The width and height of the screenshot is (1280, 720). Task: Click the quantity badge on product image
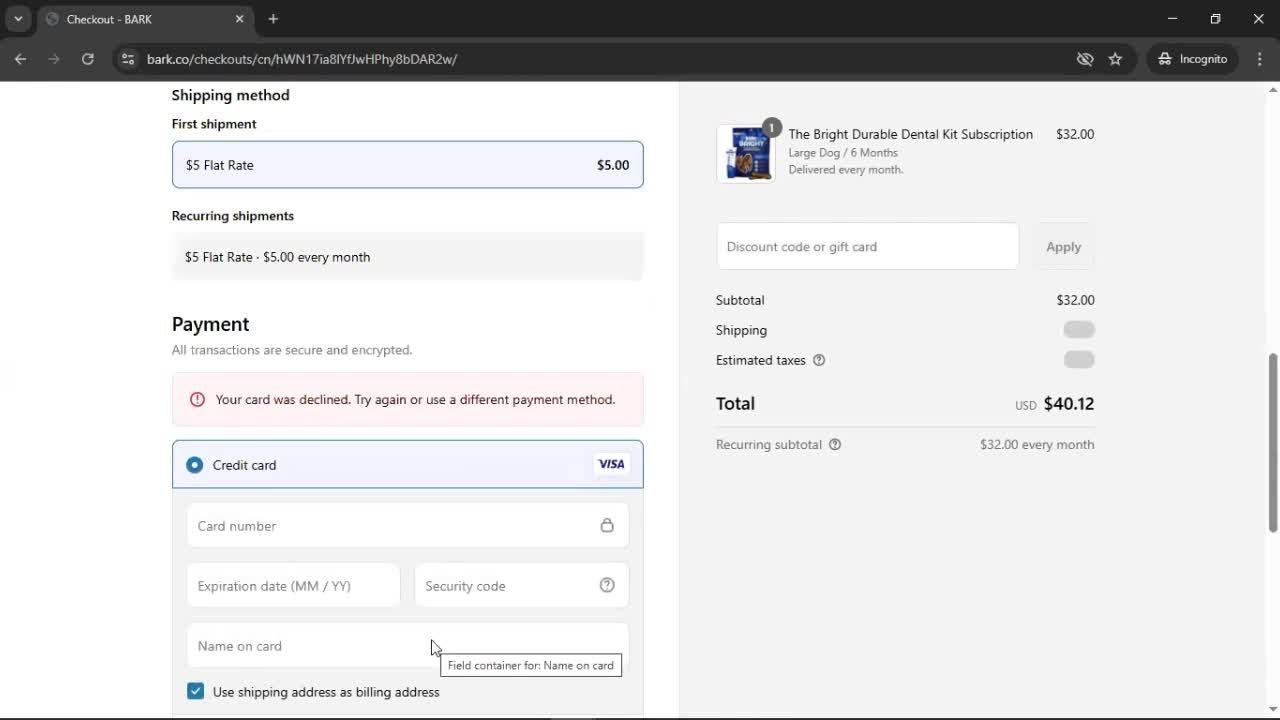pyautogui.click(x=771, y=127)
